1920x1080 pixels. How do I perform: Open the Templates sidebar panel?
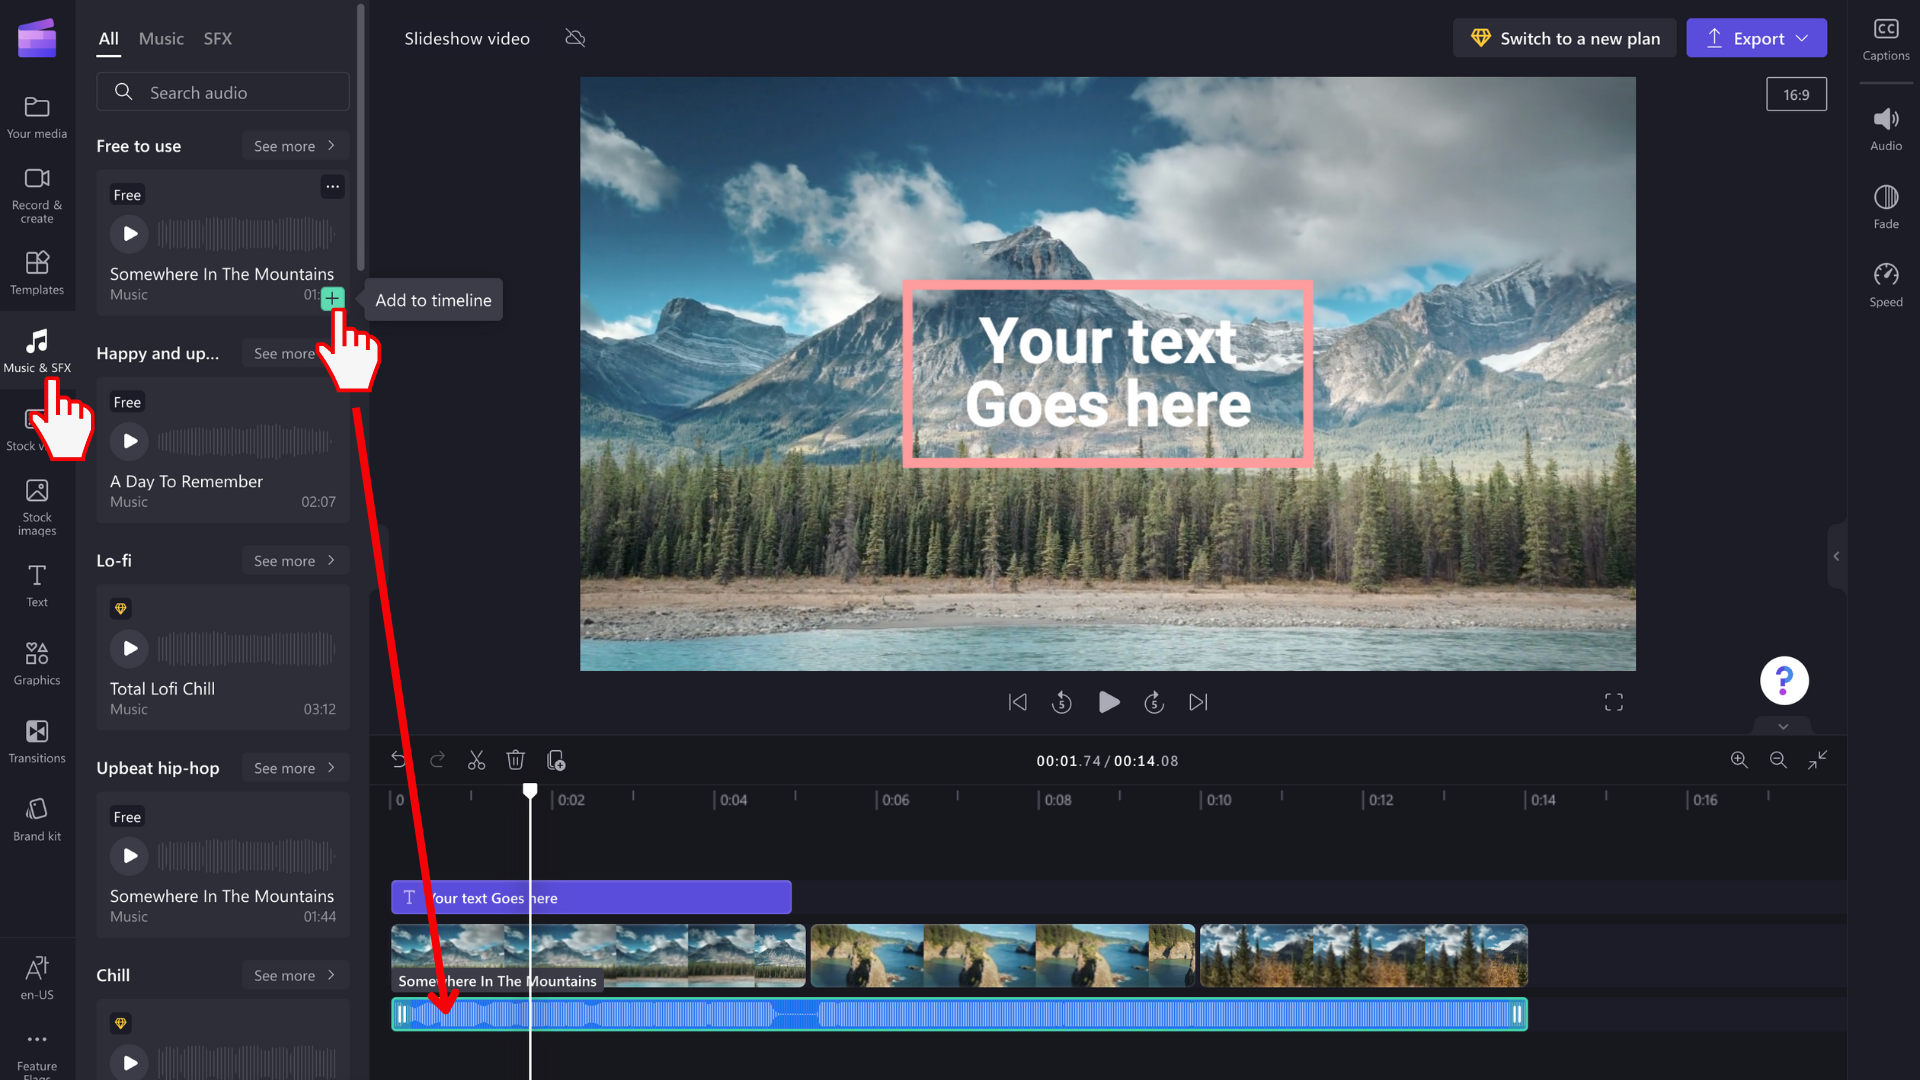pyautogui.click(x=37, y=272)
